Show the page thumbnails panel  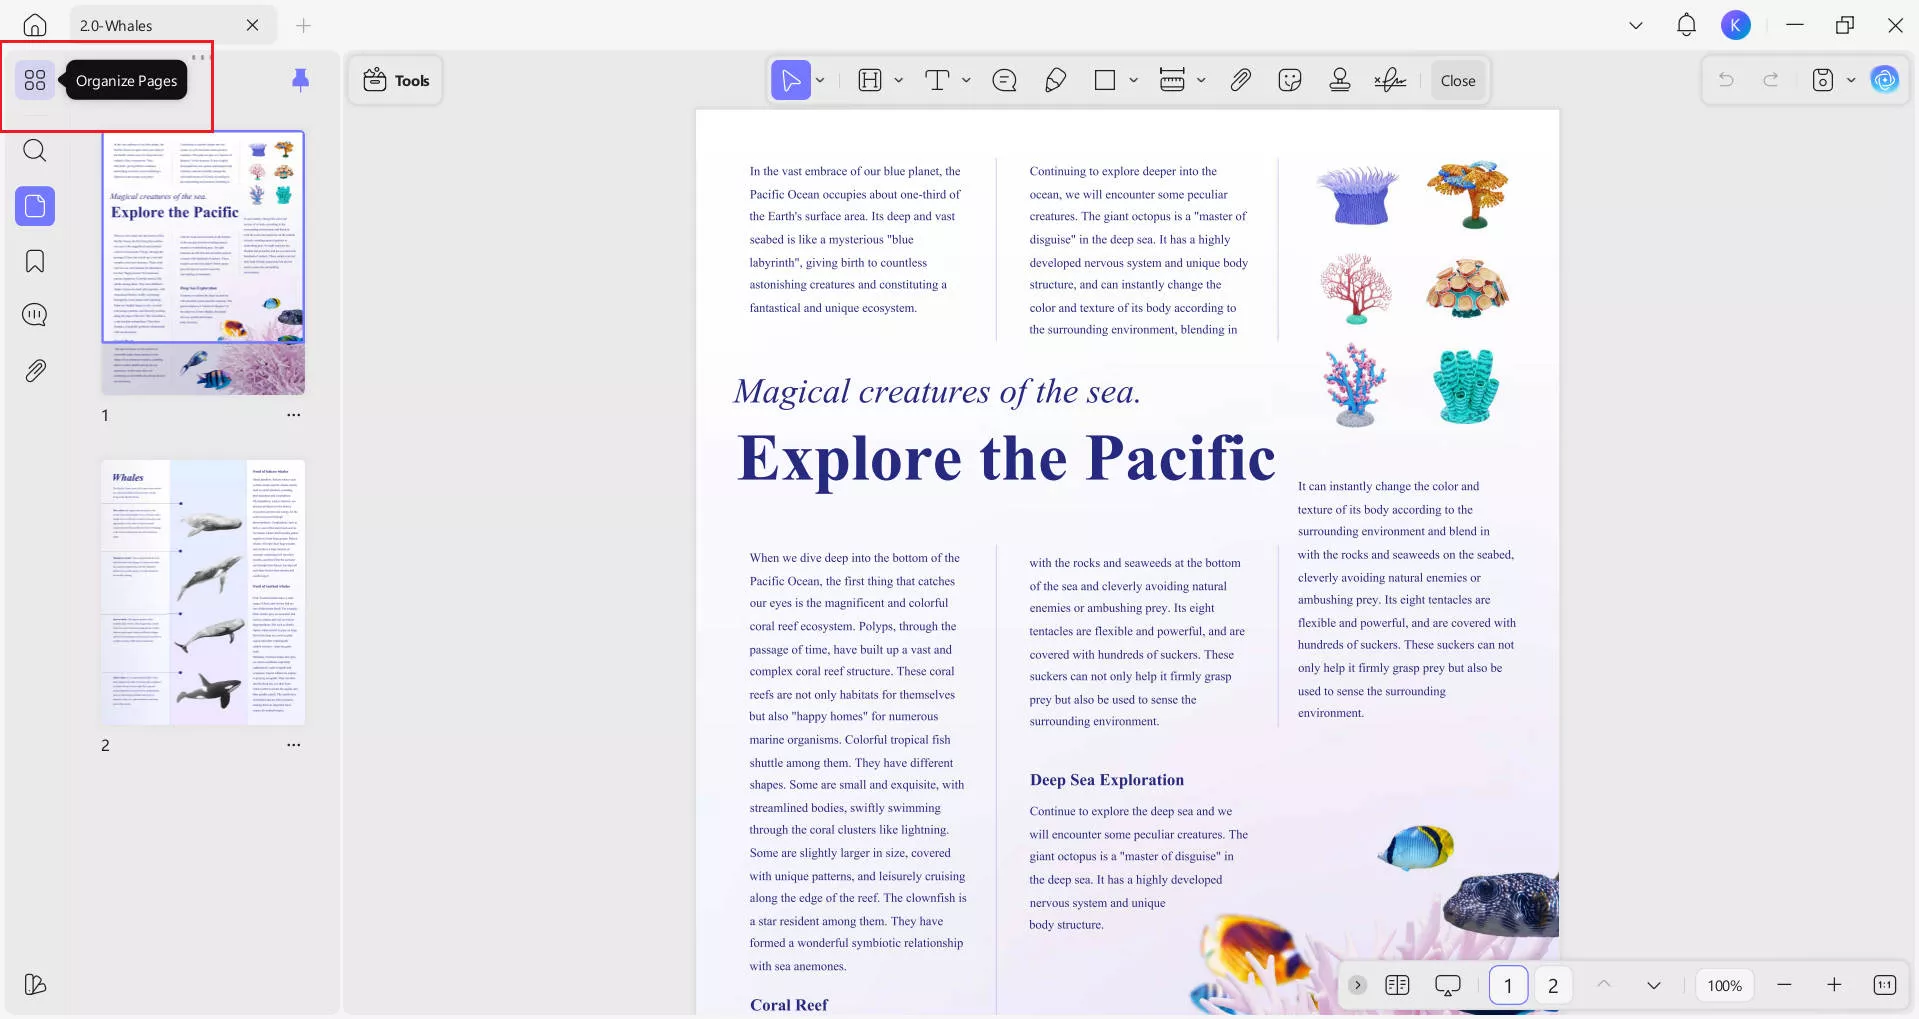click(35, 206)
